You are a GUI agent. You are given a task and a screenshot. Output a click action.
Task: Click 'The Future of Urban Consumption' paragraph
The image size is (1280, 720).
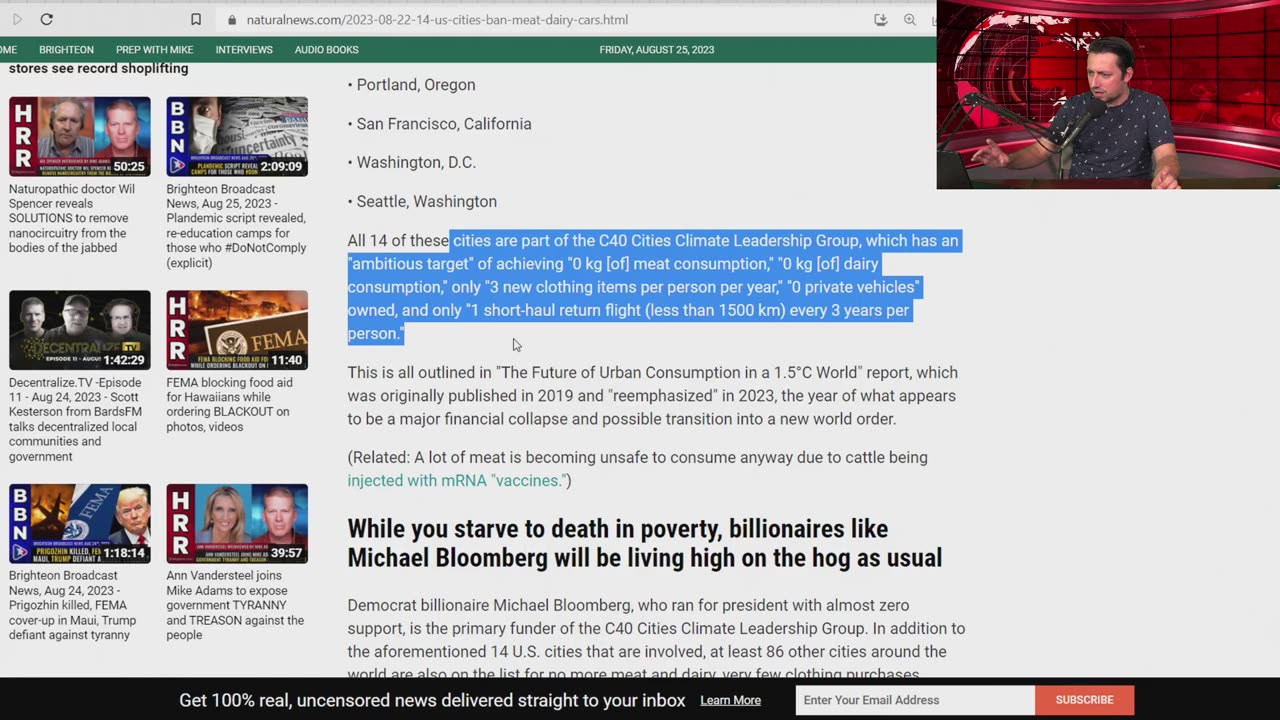click(x=651, y=396)
